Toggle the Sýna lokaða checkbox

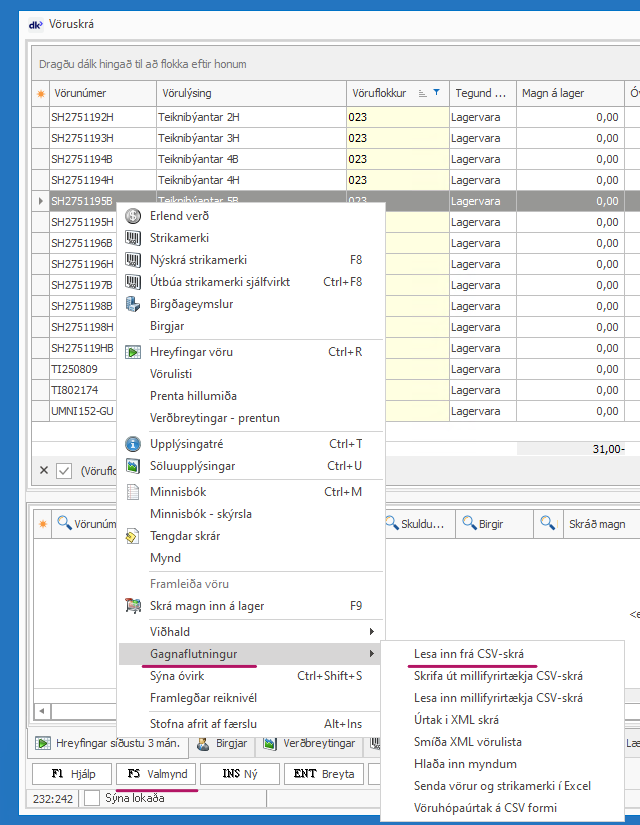[92, 798]
